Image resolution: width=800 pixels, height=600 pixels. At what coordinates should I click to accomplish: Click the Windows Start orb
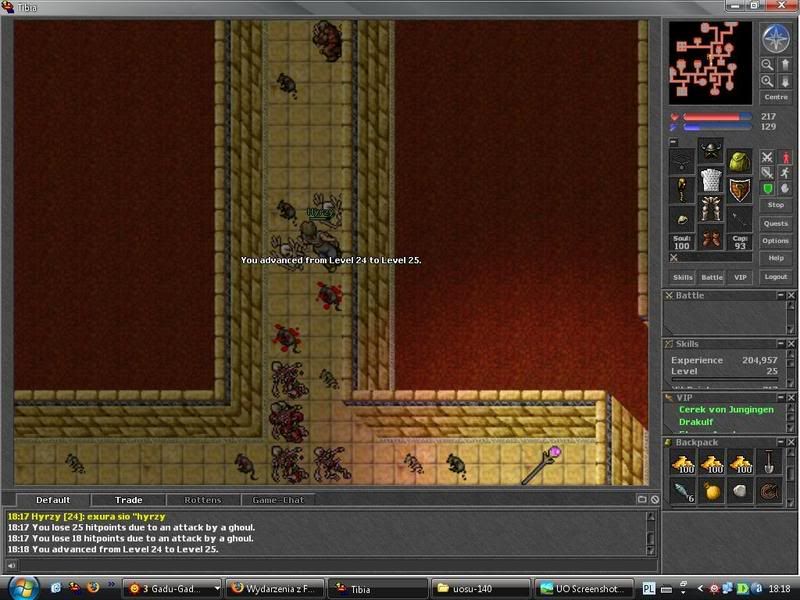(22, 588)
